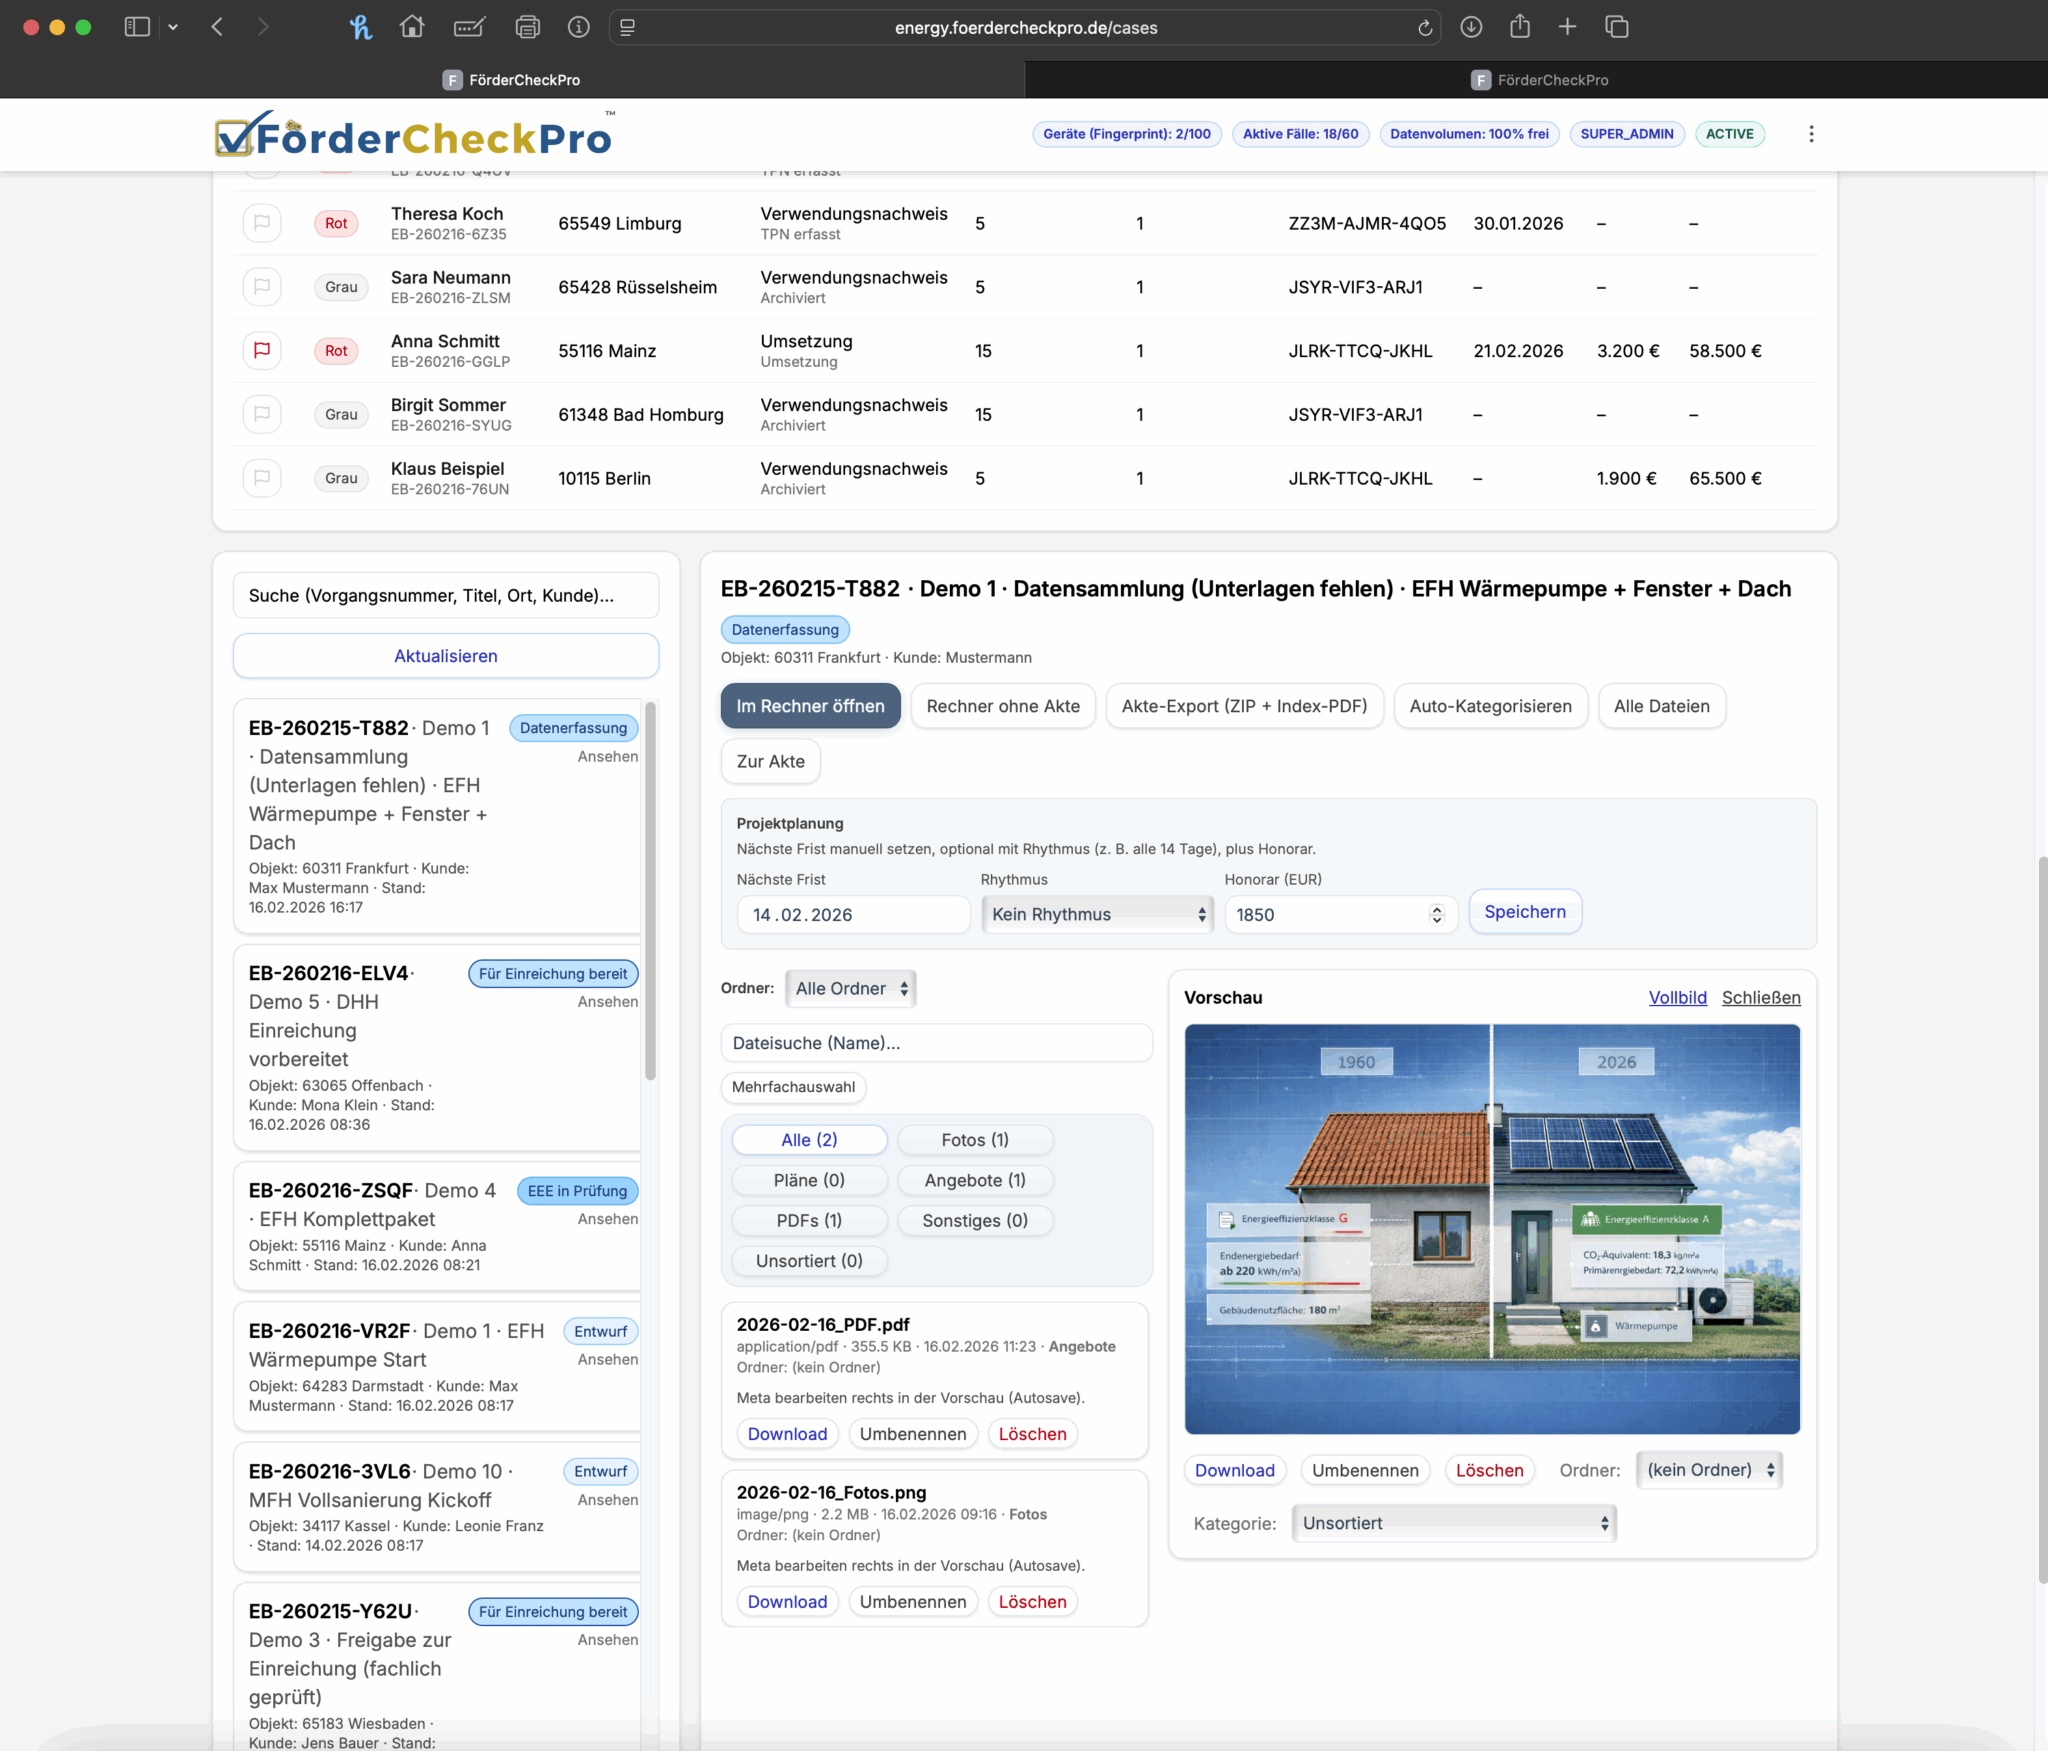
Task: Reload the page with the refresh icon
Action: tap(1424, 27)
